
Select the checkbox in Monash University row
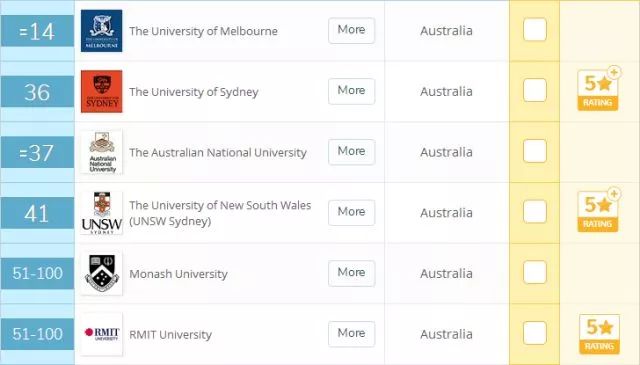(535, 272)
